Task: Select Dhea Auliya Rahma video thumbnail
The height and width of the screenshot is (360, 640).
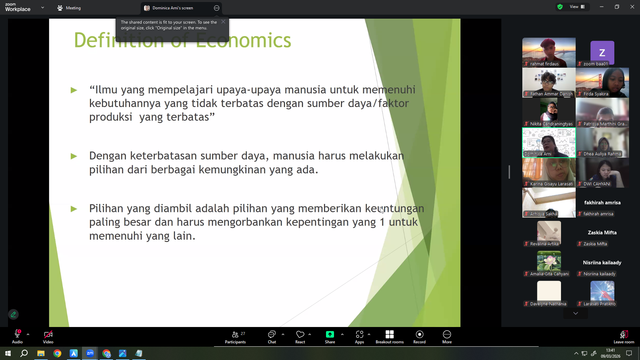Action: coord(602,142)
